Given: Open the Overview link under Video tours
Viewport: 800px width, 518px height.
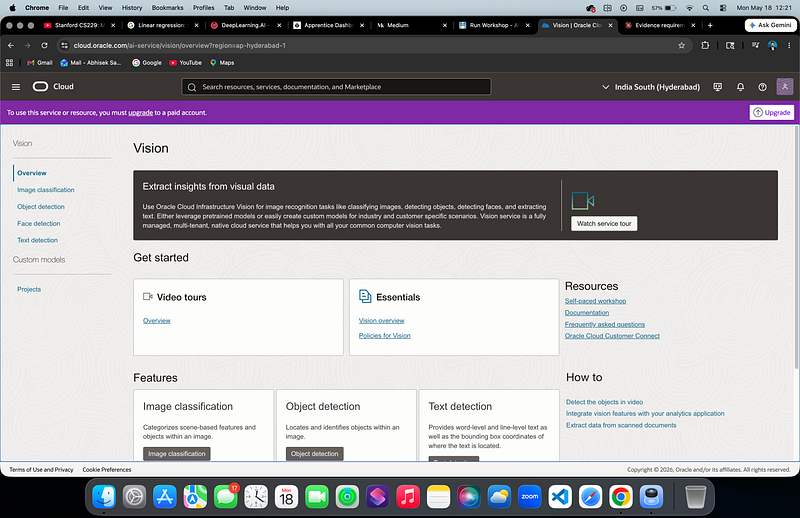Looking at the screenshot, I should pos(157,320).
